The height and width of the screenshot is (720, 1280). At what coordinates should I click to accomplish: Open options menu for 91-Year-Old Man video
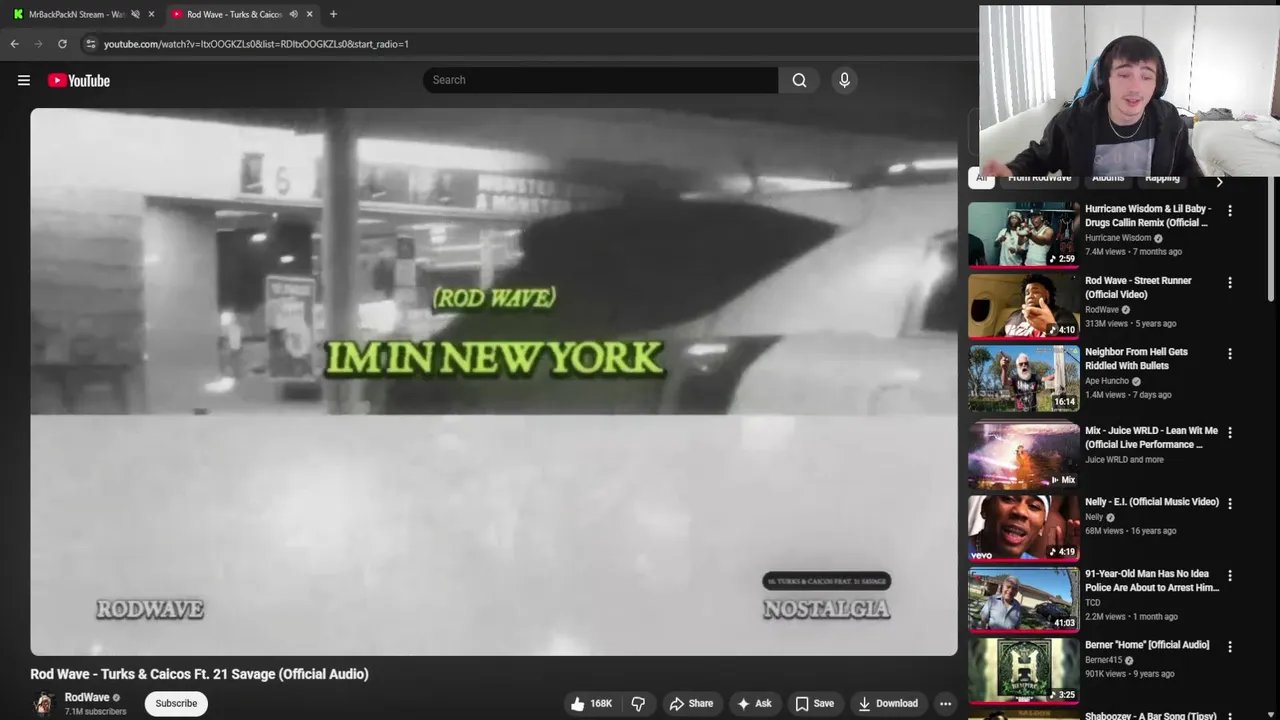(x=1230, y=576)
